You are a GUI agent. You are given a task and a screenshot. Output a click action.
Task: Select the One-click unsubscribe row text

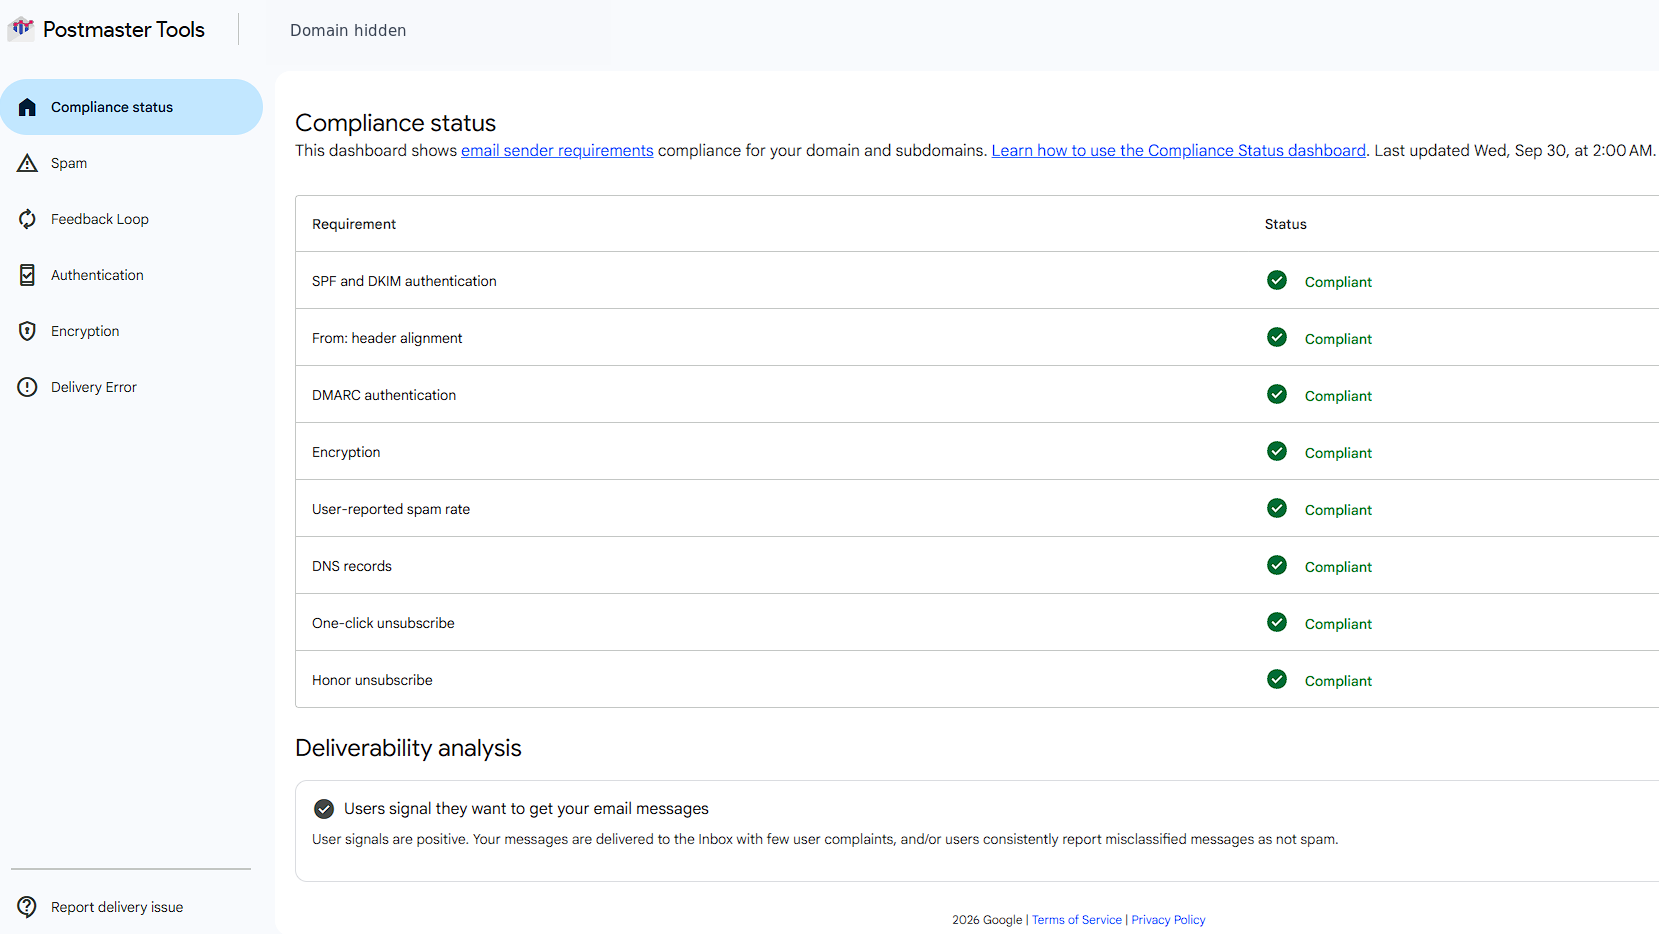point(383,623)
